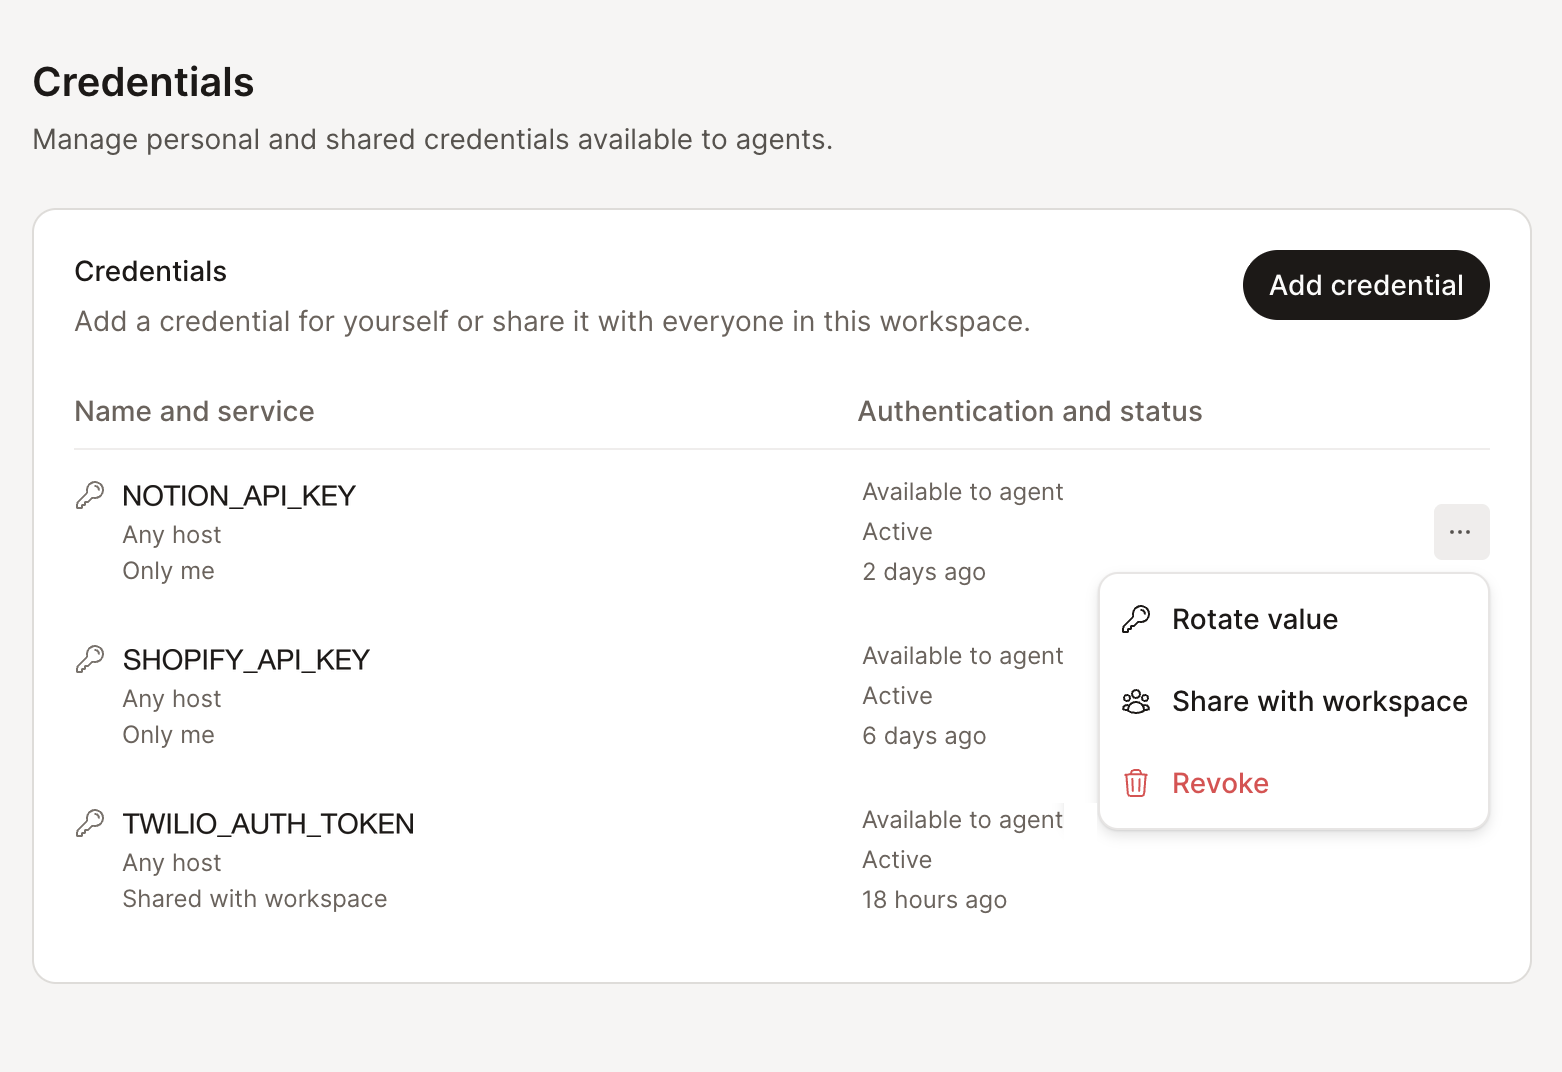Click the '2 days ago' timestamp

tap(924, 572)
